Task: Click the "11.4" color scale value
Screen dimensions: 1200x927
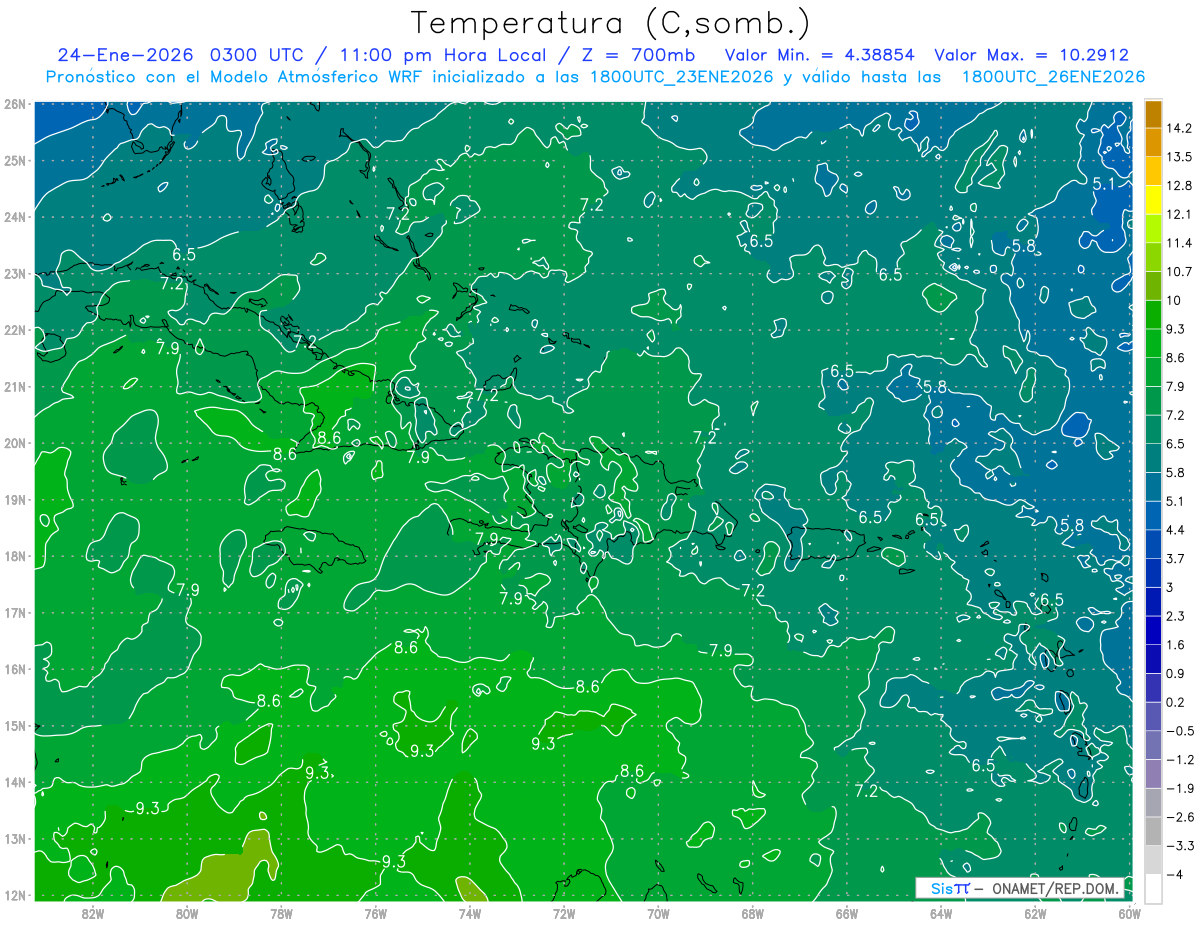Action: [x=1179, y=243]
